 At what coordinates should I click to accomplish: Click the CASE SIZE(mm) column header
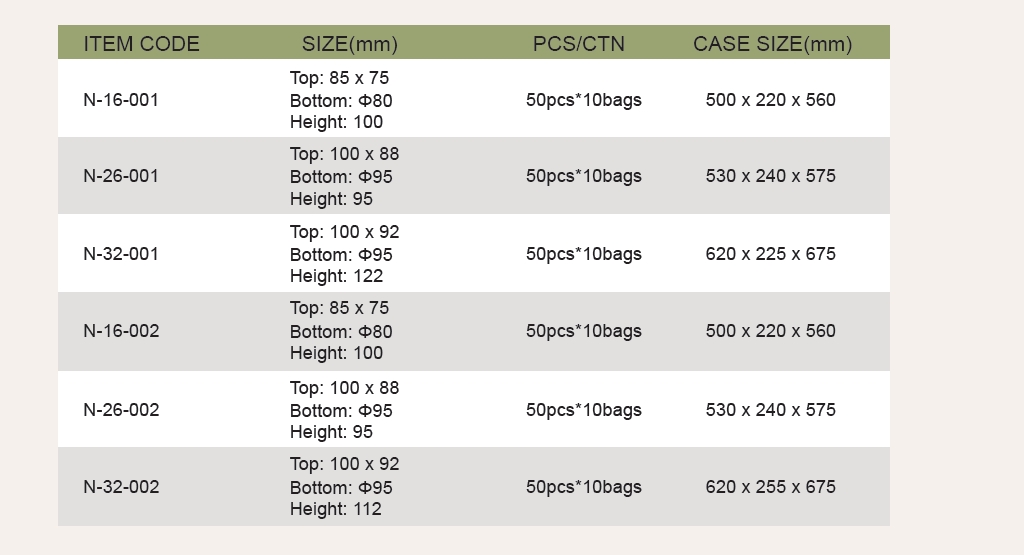[x=772, y=44]
